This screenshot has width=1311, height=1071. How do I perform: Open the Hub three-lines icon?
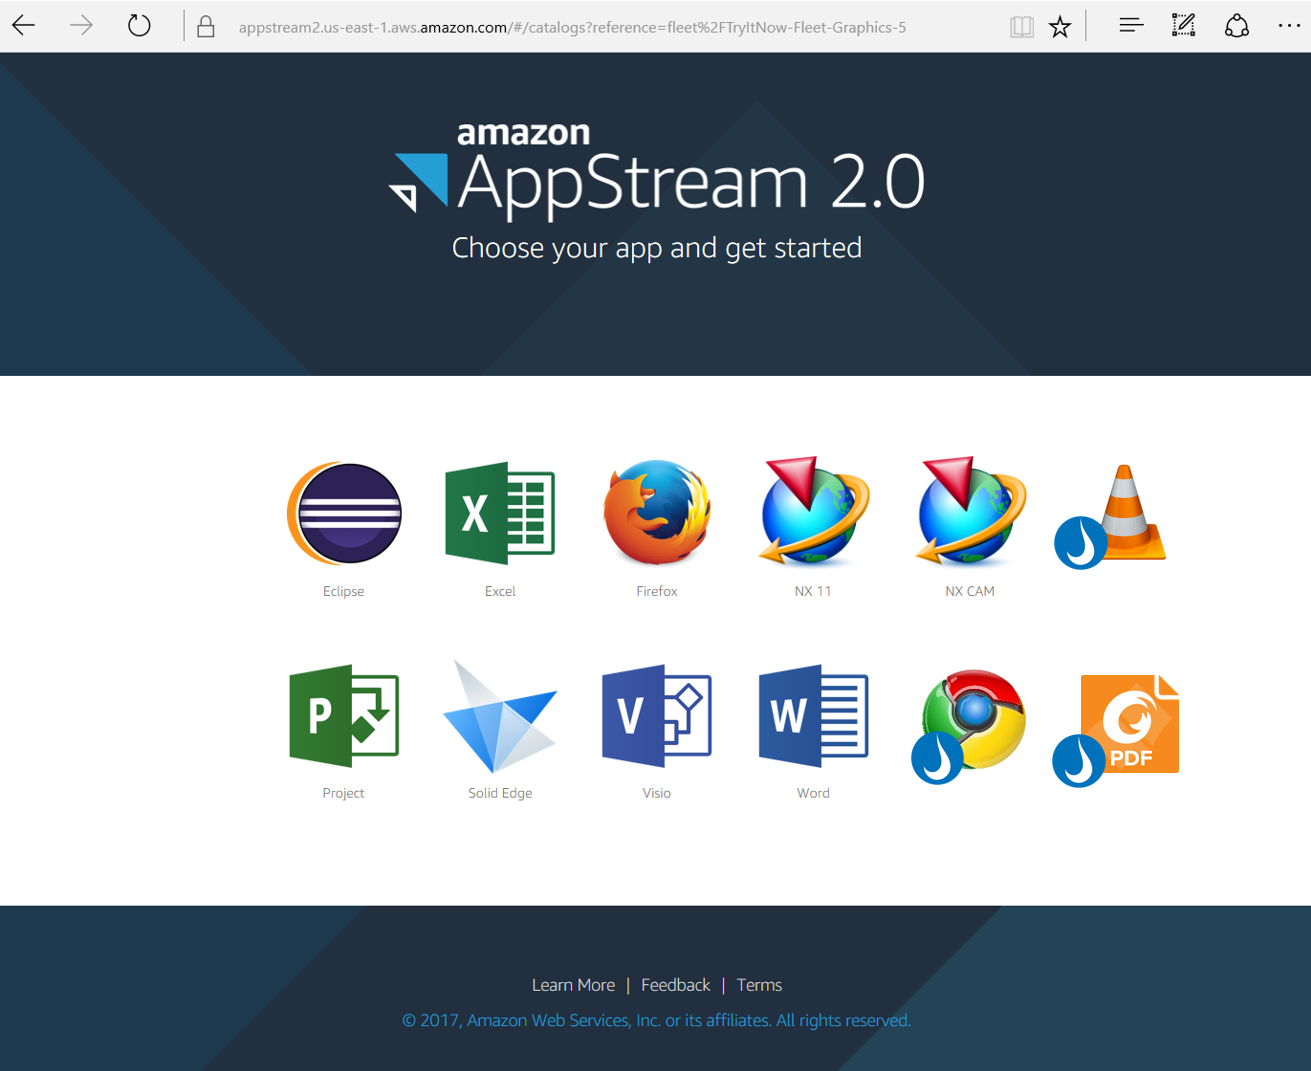pyautogui.click(x=1131, y=26)
